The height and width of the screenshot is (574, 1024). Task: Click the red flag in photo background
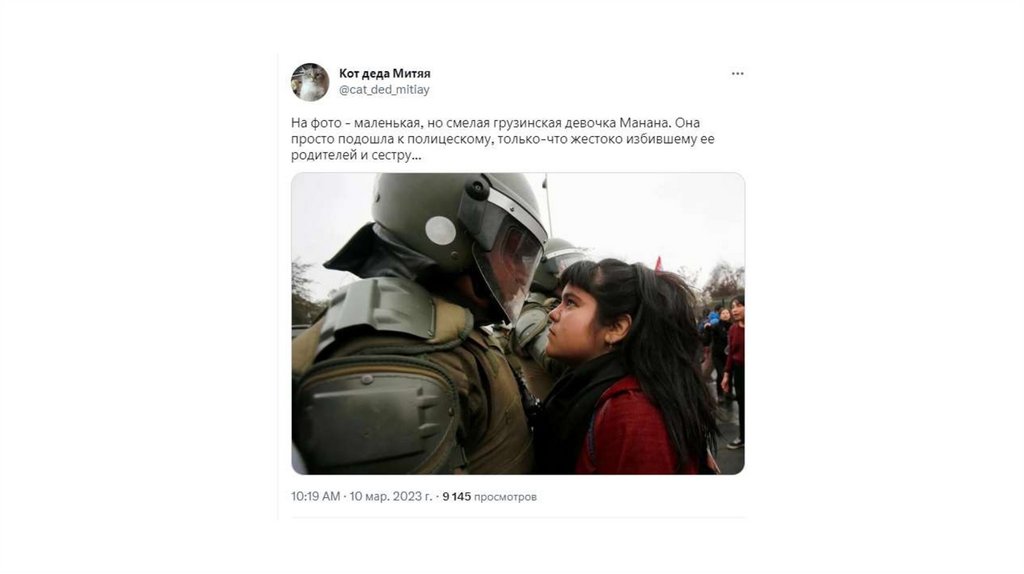click(x=658, y=263)
